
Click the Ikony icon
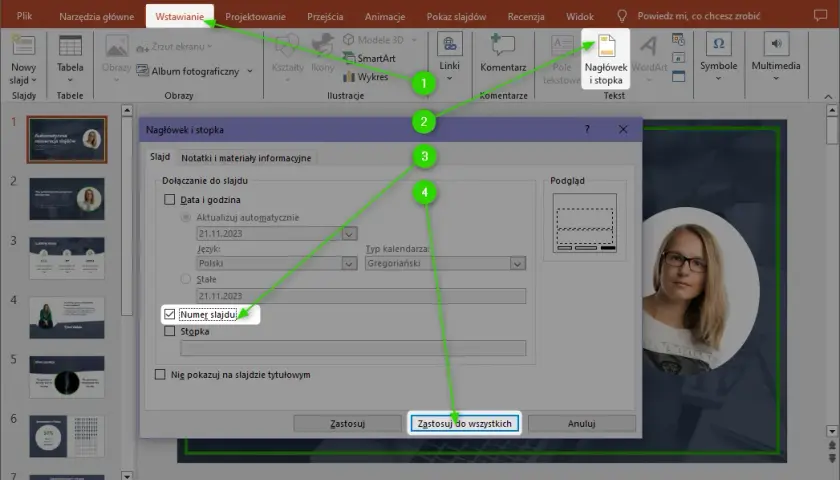click(322, 46)
